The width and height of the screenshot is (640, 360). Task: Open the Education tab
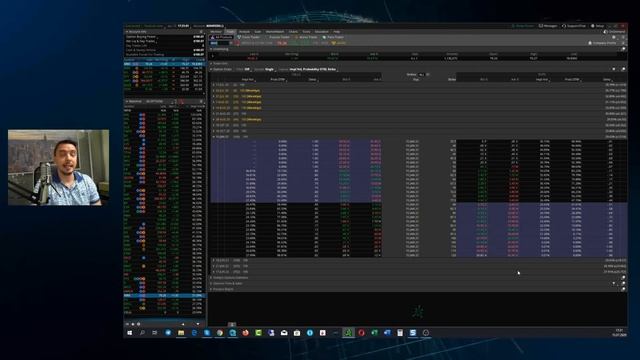coord(321,31)
